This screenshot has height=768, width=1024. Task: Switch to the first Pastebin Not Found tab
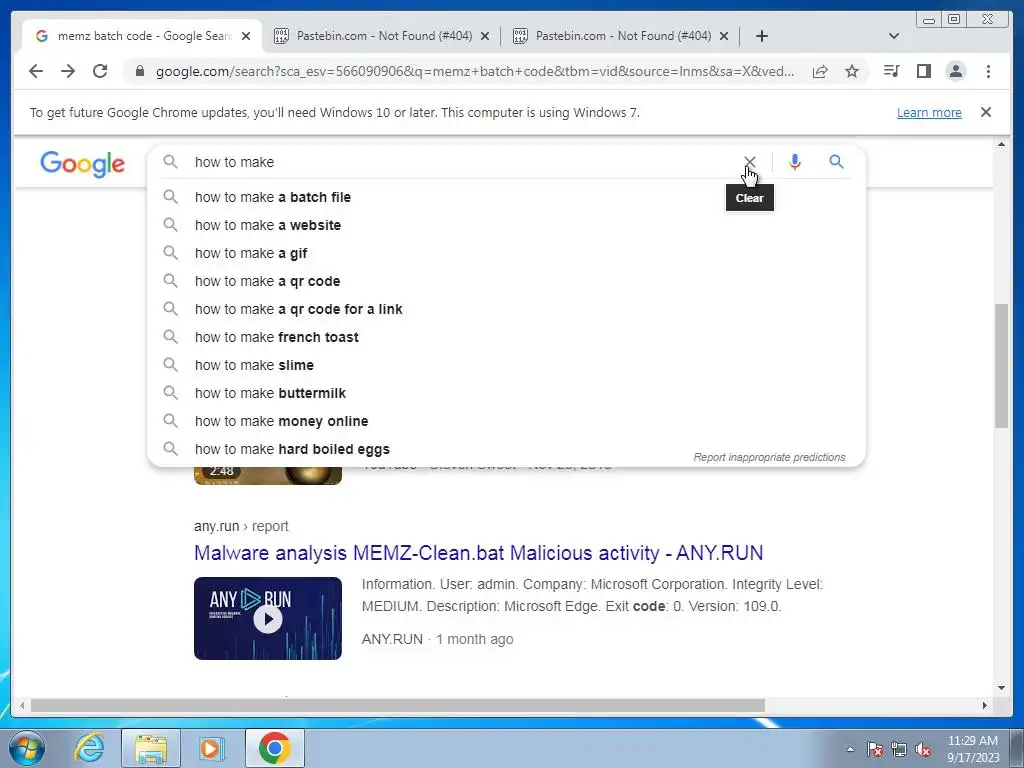click(x=382, y=36)
